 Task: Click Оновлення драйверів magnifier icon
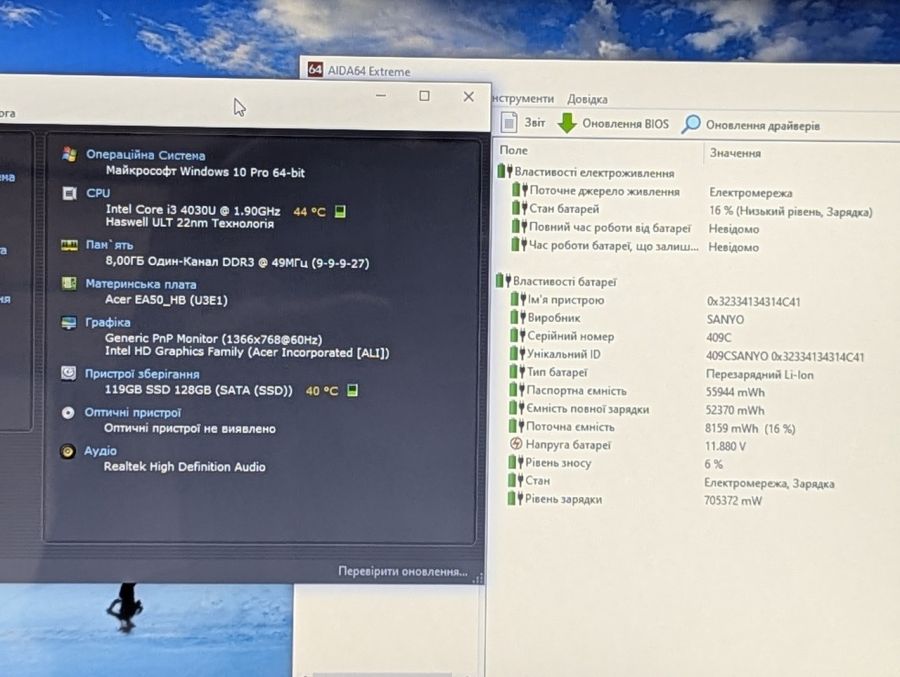[691, 124]
